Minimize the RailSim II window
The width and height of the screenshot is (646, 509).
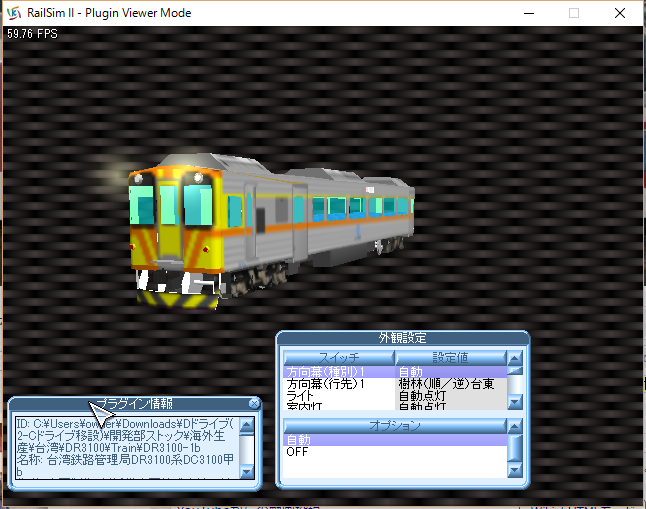pos(529,13)
